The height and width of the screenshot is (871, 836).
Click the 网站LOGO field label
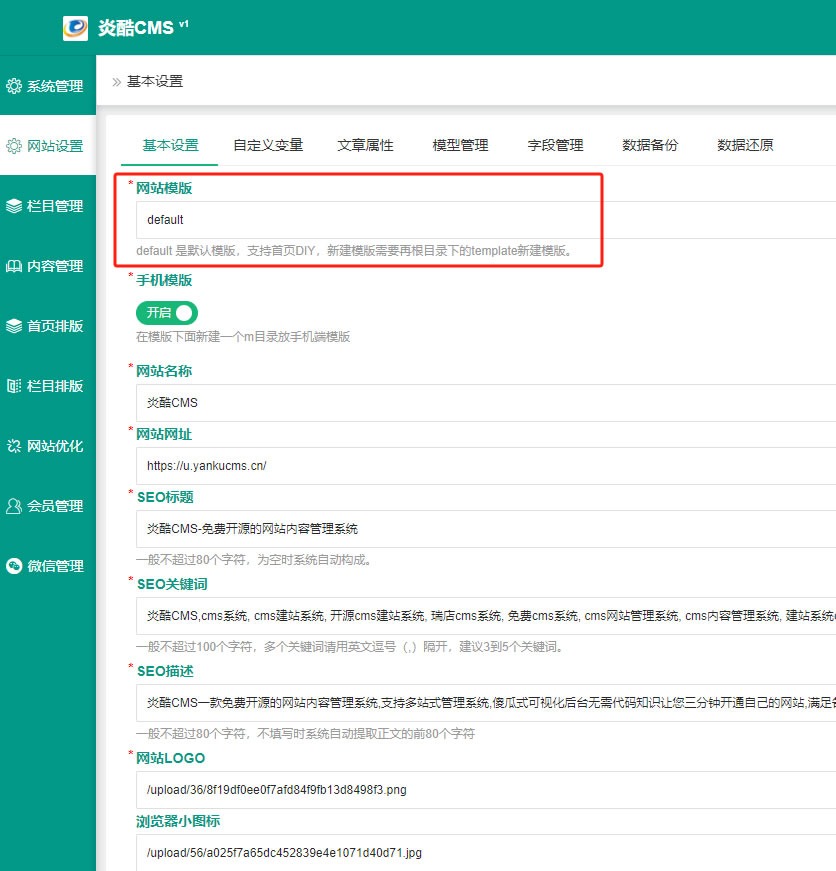(171, 758)
